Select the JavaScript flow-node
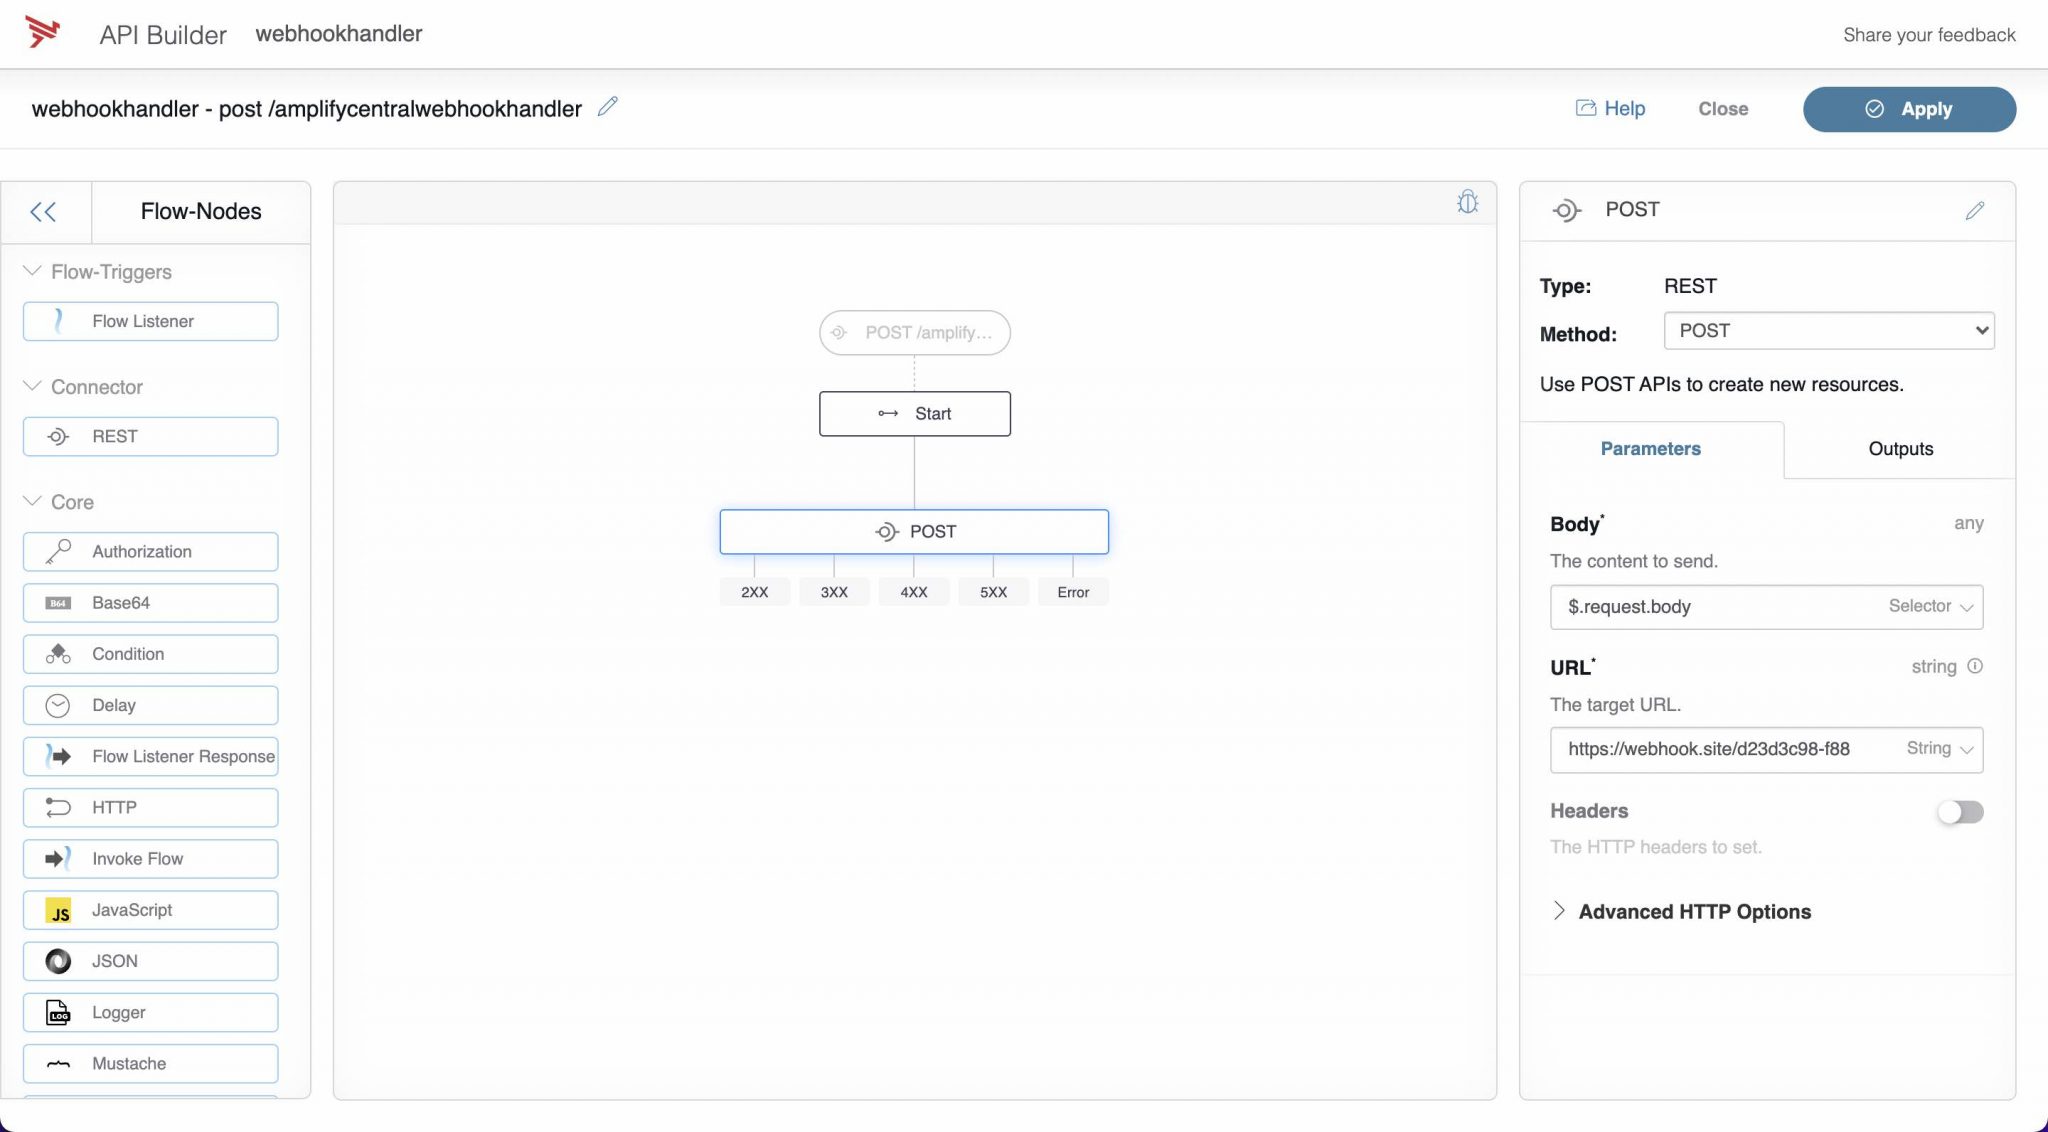2048x1132 pixels. coord(150,910)
